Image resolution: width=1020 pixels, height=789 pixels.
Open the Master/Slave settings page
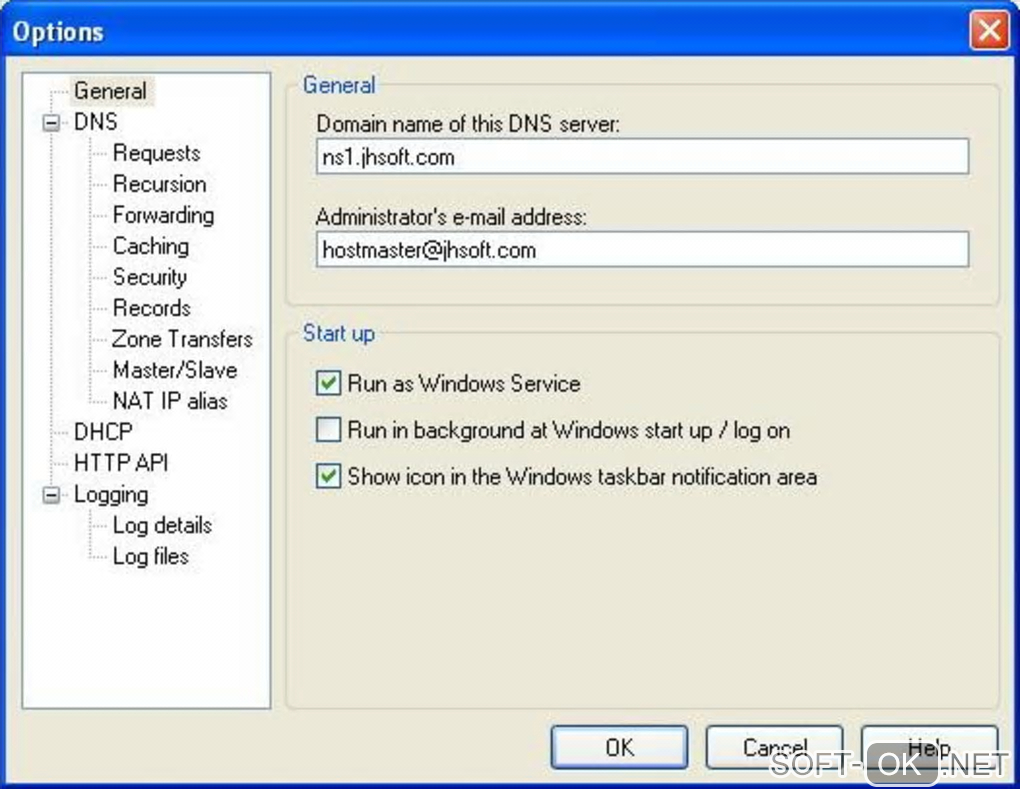[x=174, y=370]
